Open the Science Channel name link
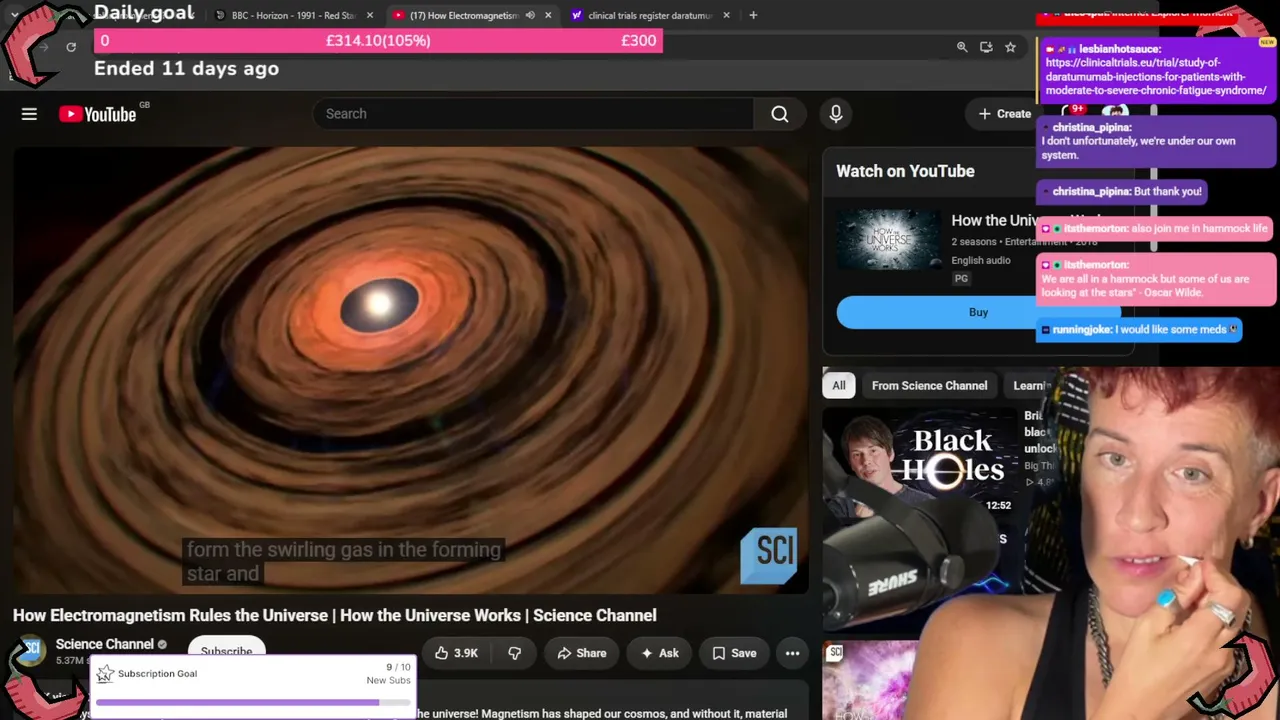The width and height of the screenshot is (1280, 720). click(x=104, y=644)
